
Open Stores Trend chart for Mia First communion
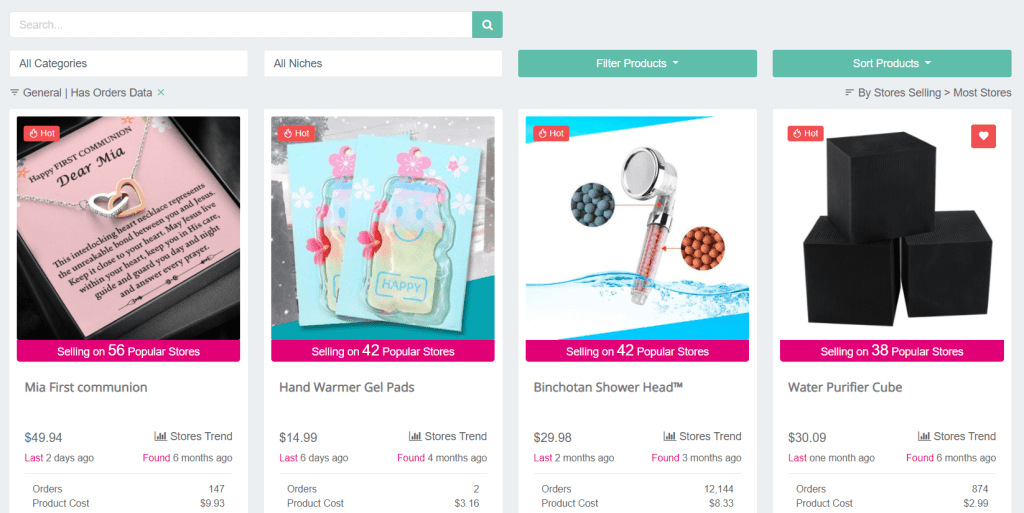[193, 436]
